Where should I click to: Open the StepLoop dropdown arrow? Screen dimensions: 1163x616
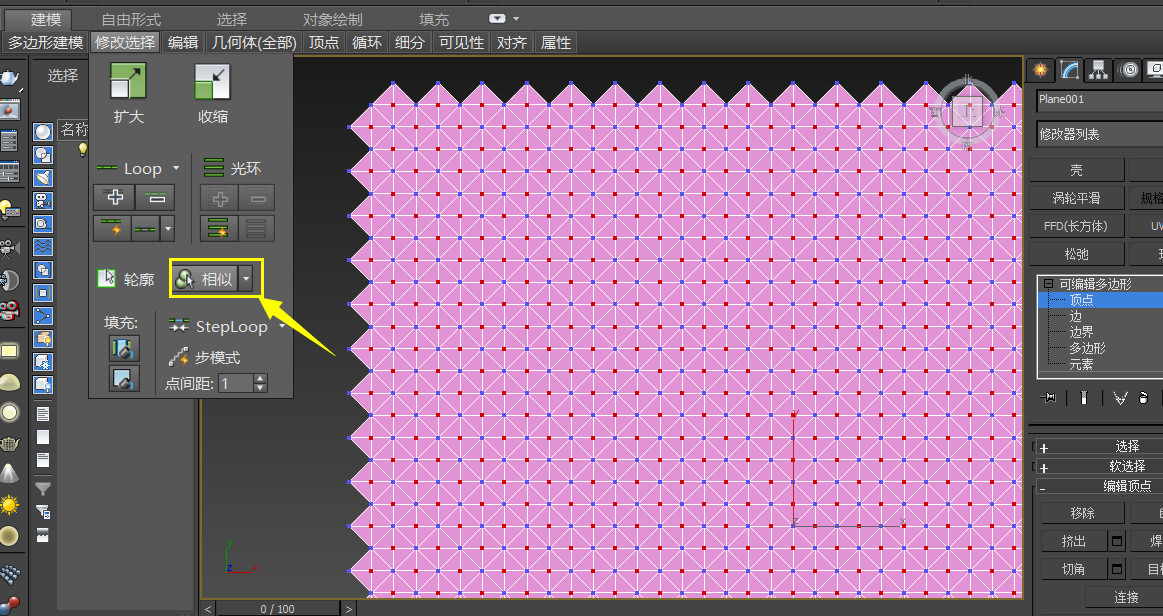pyautogui.click(x=282, y=326)
